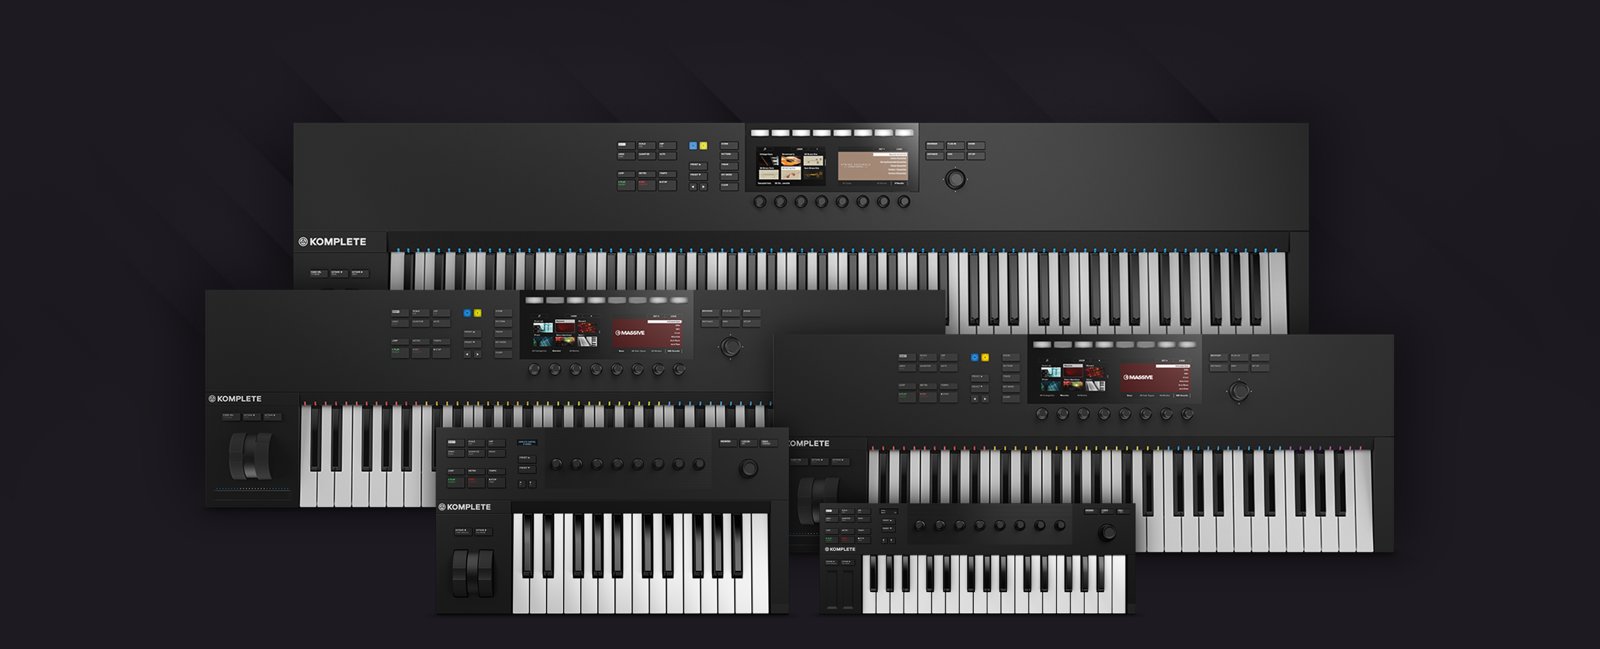Image resolution: width=1600 pixels, height=649 pixels.
Task: Click the first rotary knob under the top display
Action: (760, 202)
